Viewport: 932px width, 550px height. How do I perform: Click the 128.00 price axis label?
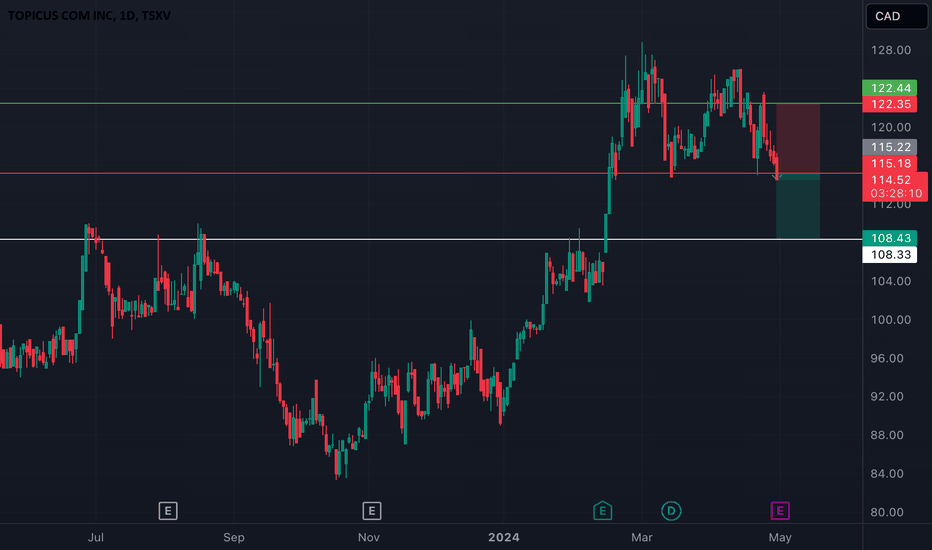[x=890, y=50]
